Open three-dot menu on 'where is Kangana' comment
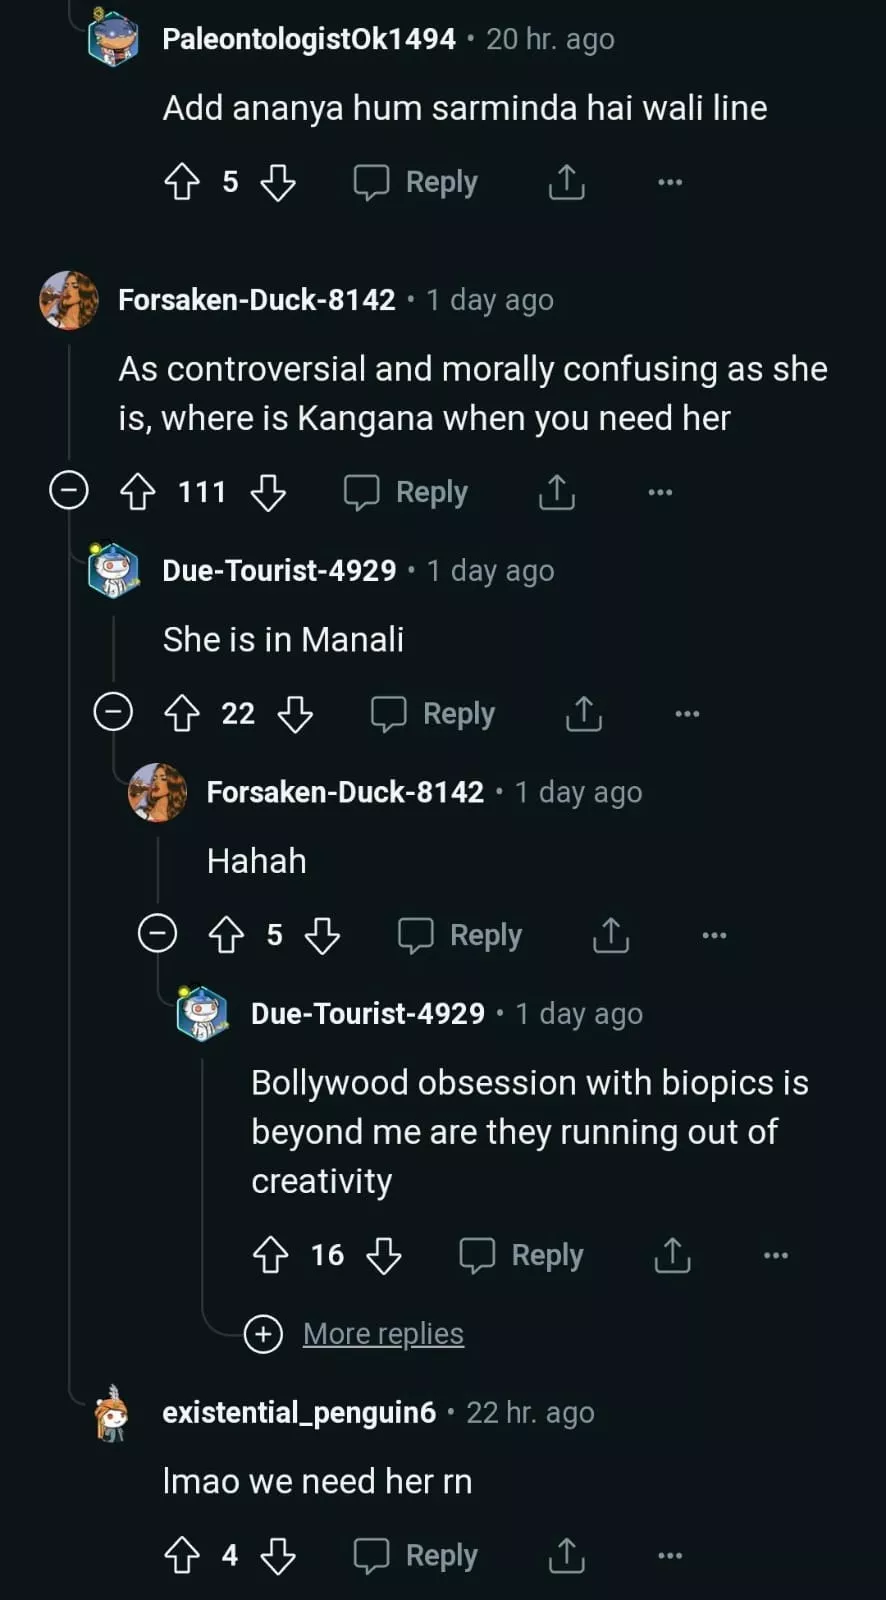 (660, 492)
